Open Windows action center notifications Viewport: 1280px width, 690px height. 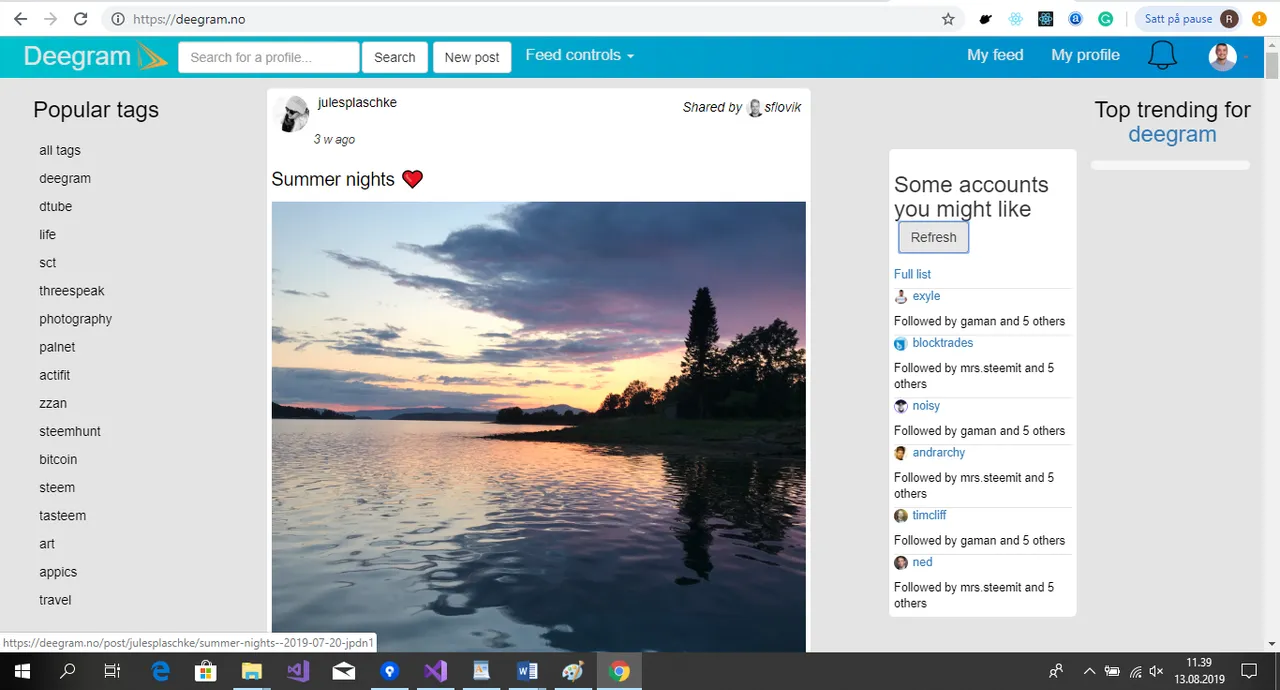pyautogui.click(x=1249, y=671)
